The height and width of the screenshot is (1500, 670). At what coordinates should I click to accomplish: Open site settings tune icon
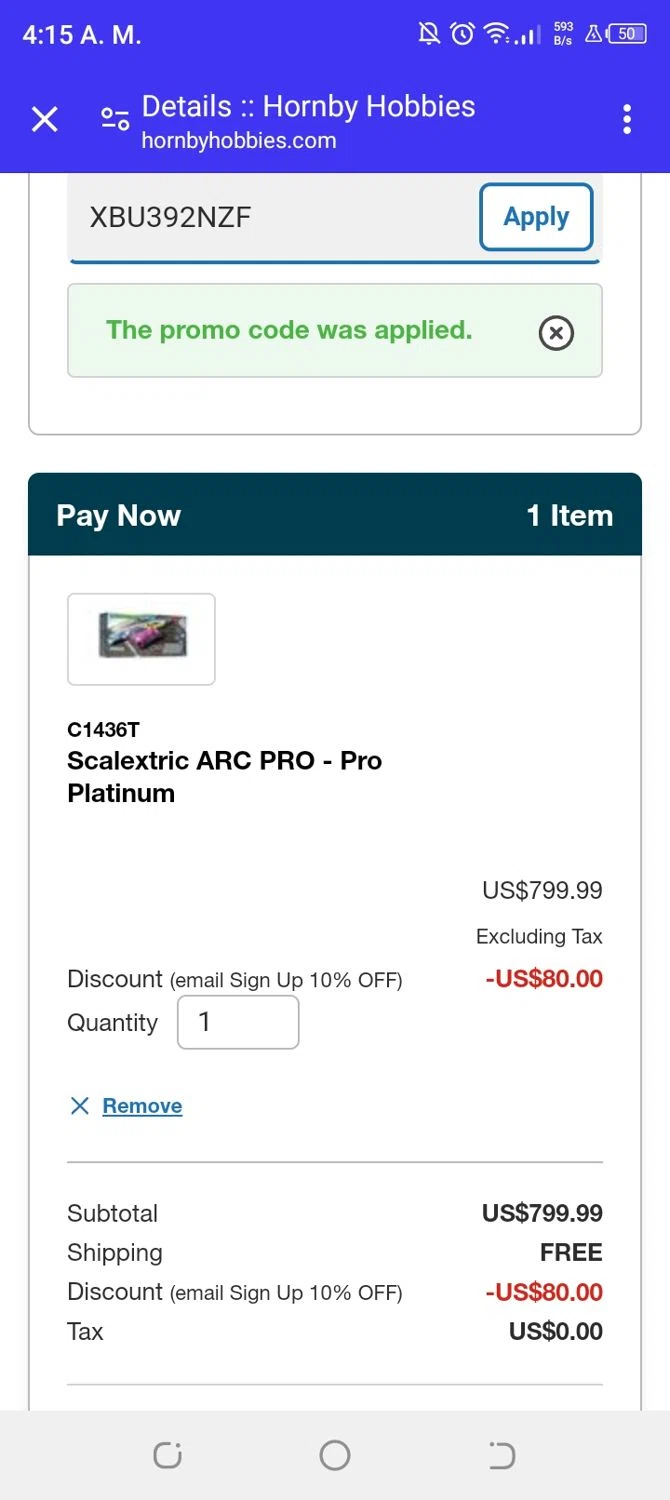[x=115, y=120]
